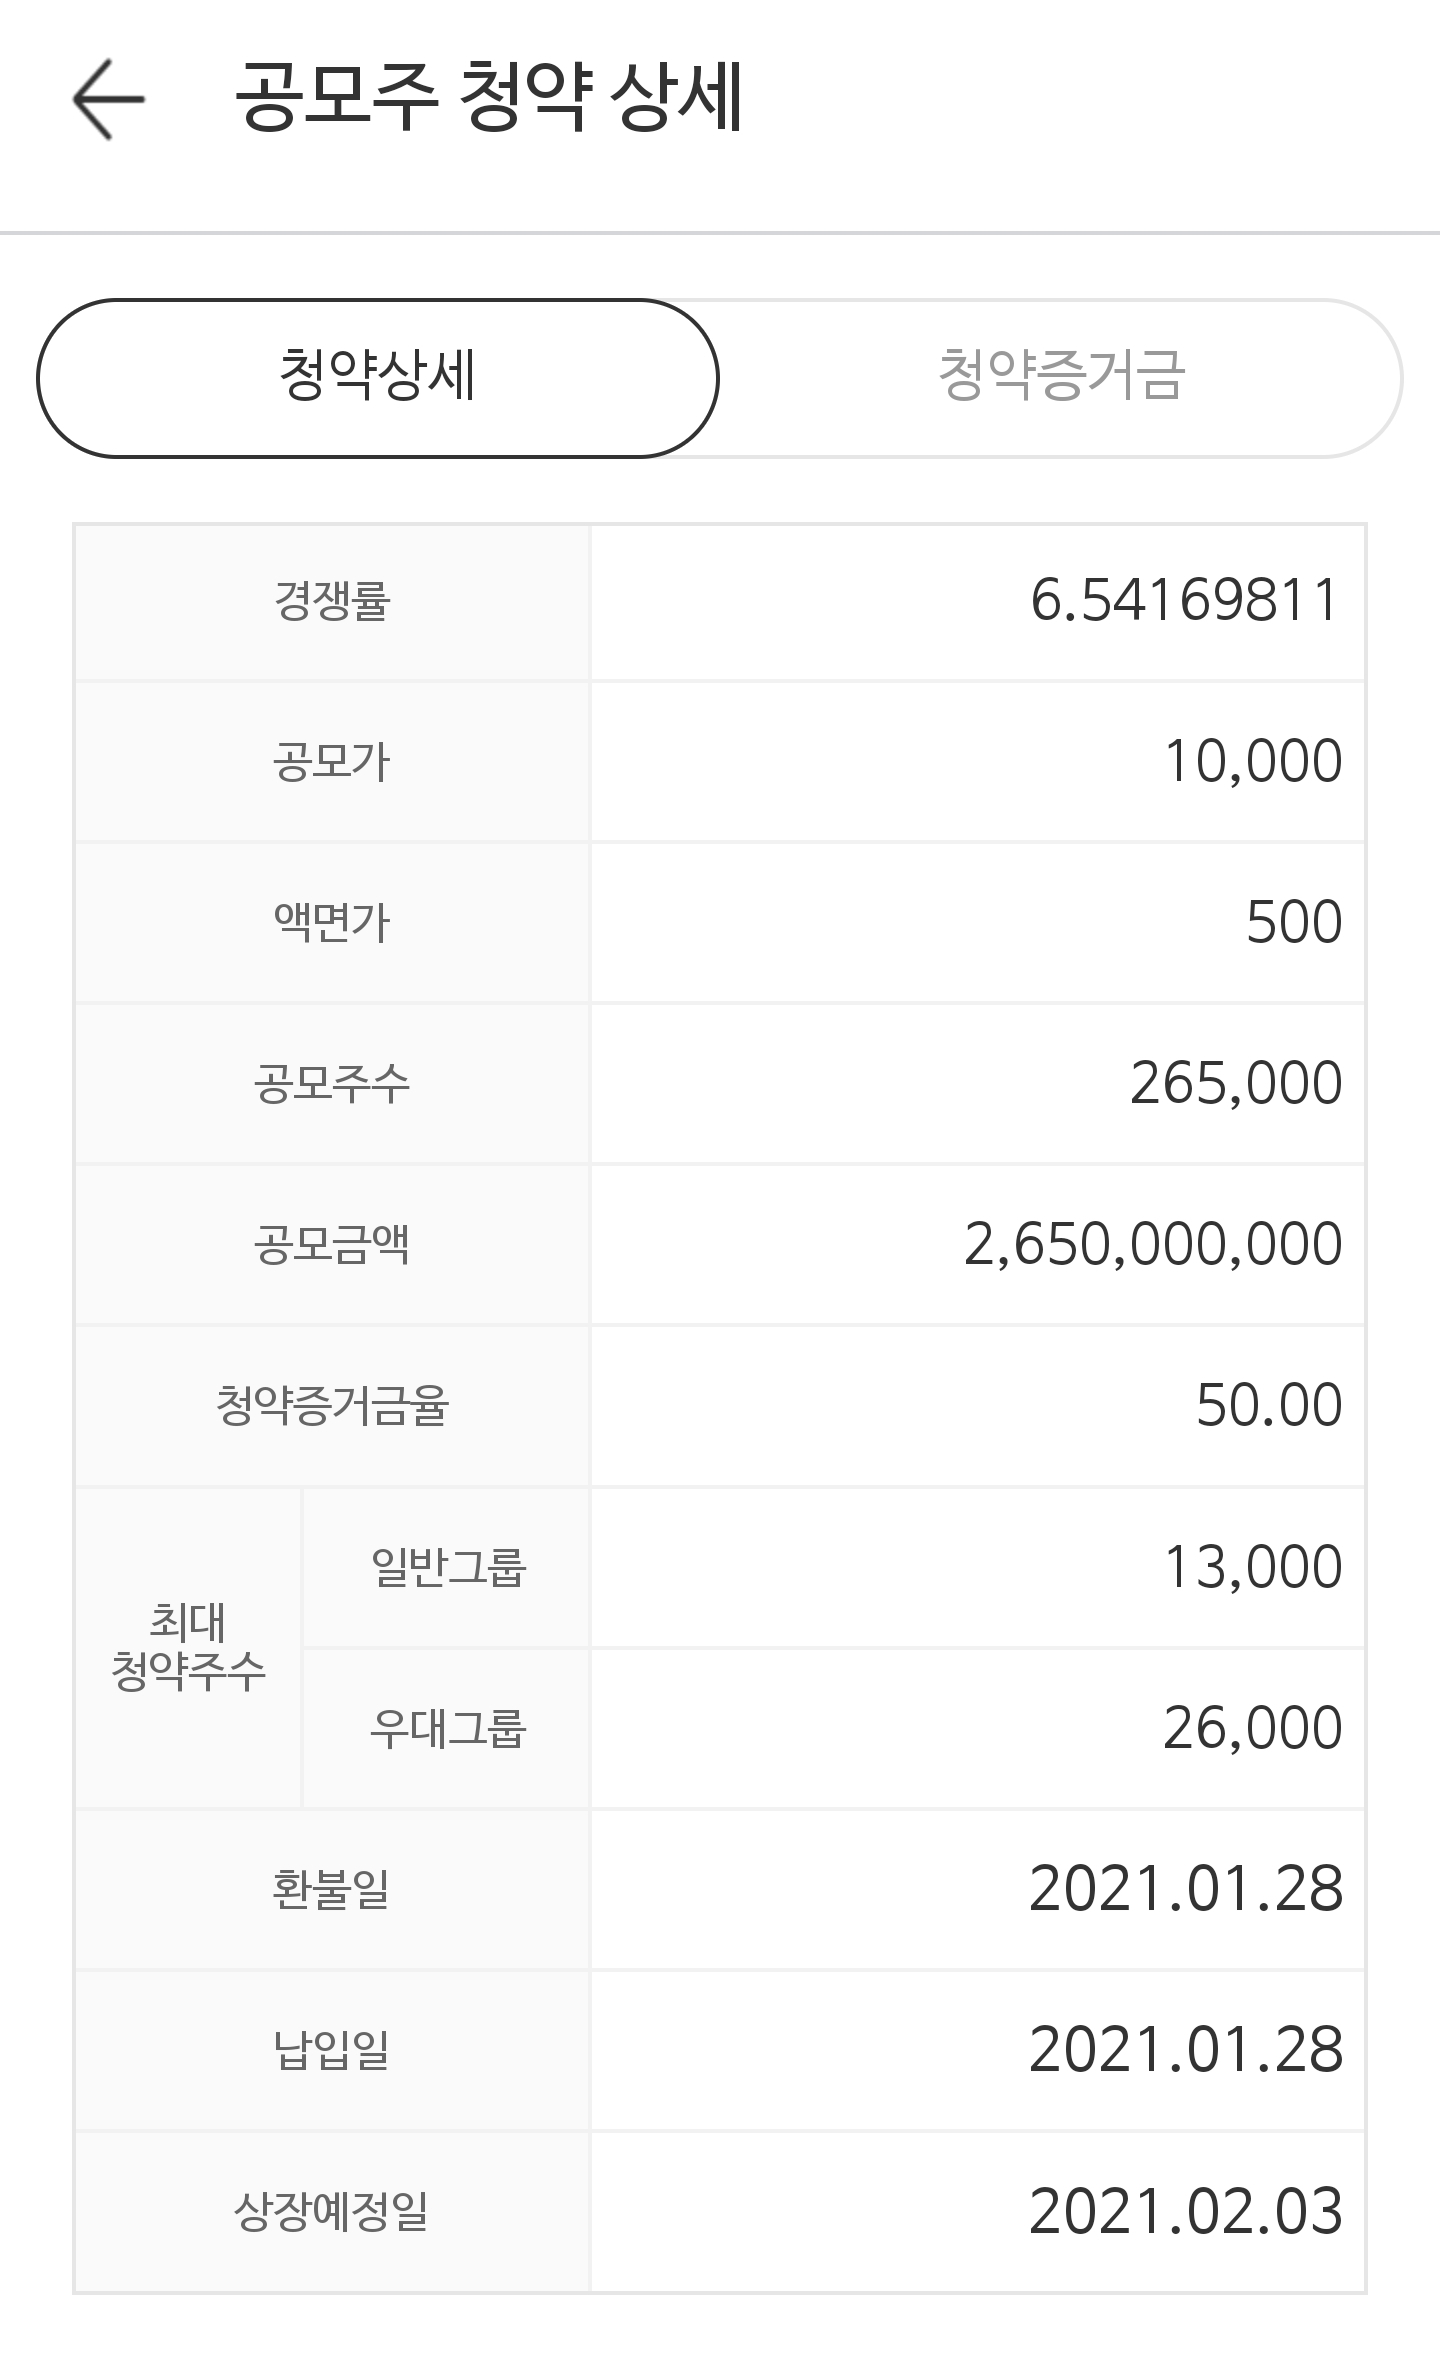Select the 납입일 date value
The width and height of the screenshot is (1440, 2355).
click(x=1185, y=2050)
